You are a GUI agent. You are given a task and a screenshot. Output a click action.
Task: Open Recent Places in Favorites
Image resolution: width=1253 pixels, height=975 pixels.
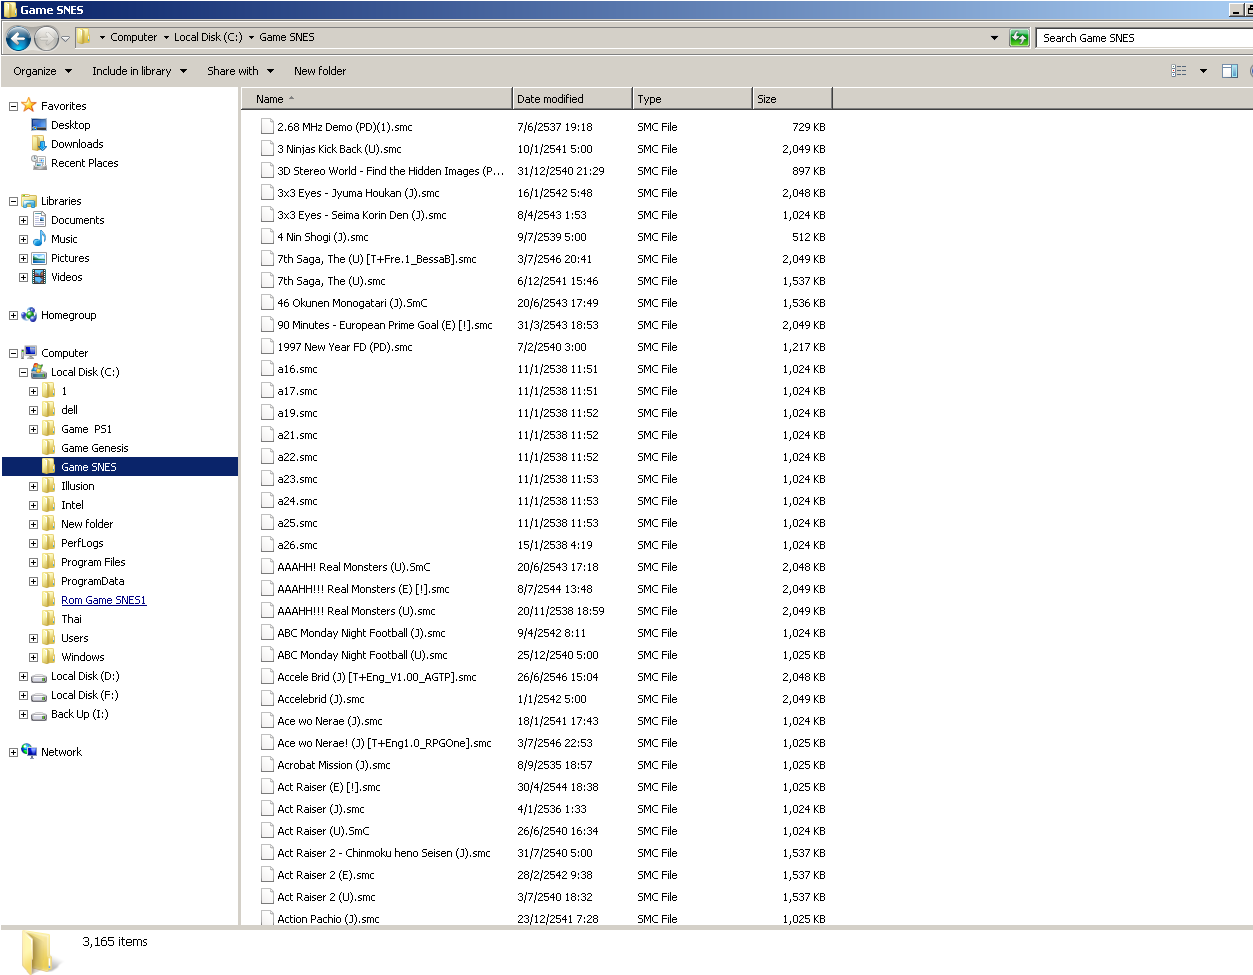(x=84, y=163)
